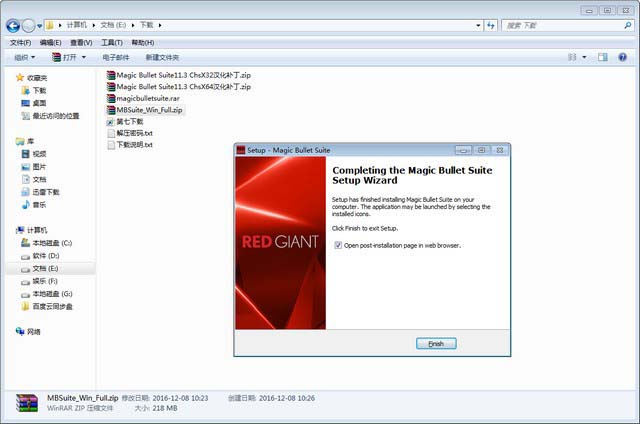
Task: Click 收藏夹 in the navigation pane
Action: (32, 78)
